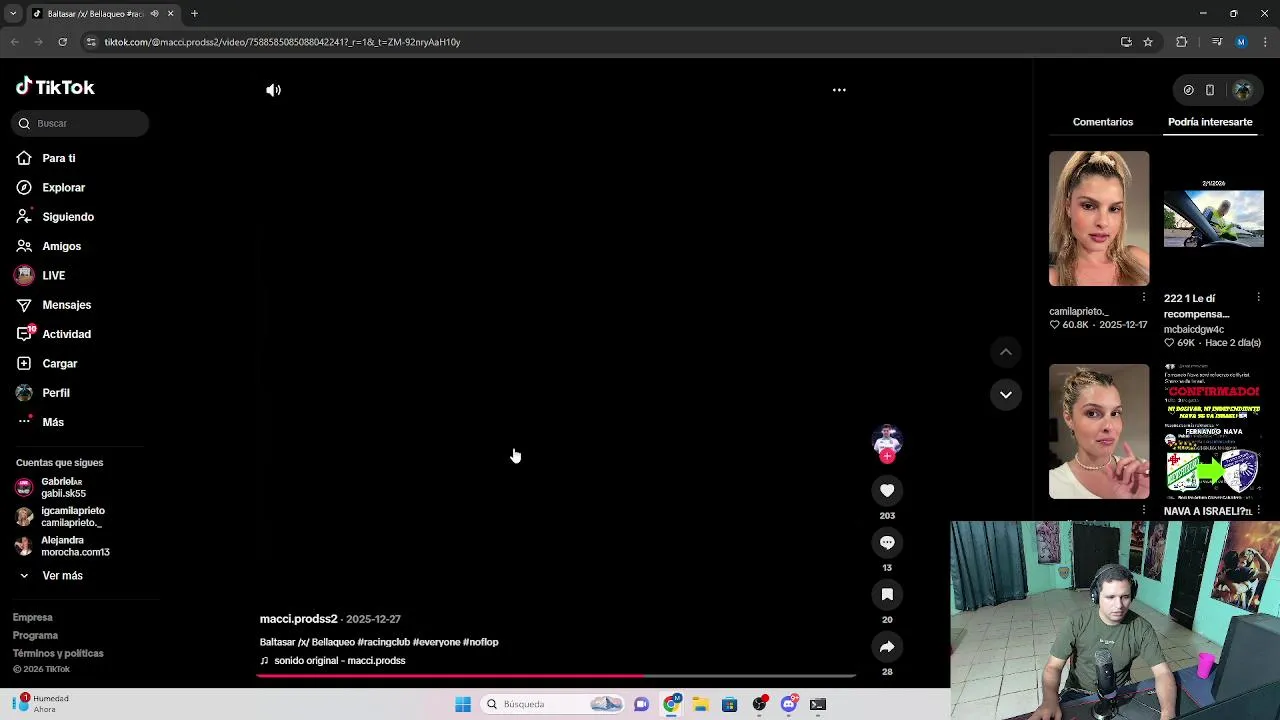The height and width of the screenshot is (720, 1280).
Task: Open Para ti feed
Action: tap(58, 158)
